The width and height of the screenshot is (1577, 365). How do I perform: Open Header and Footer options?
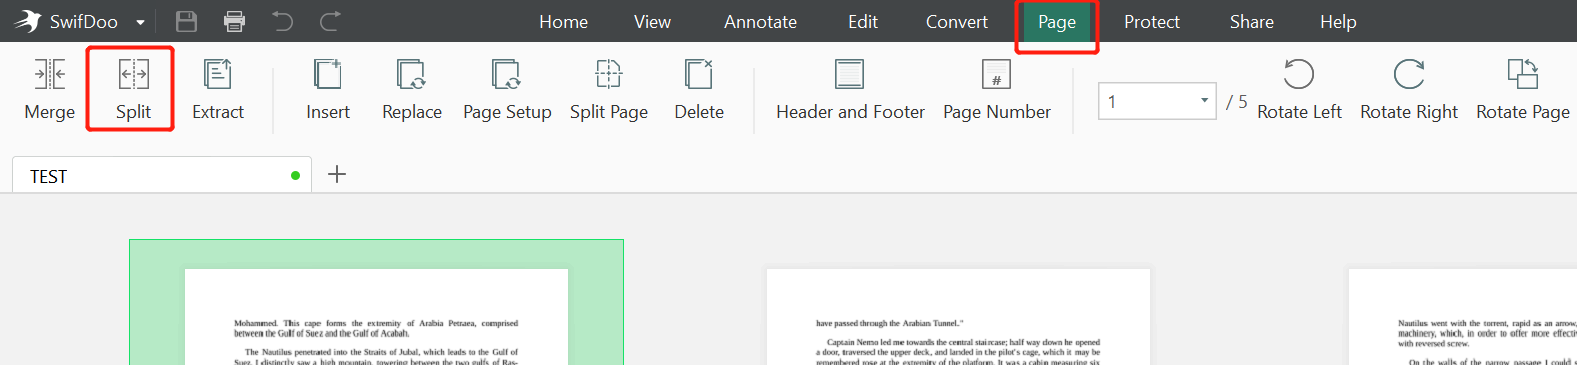point(850,88)
